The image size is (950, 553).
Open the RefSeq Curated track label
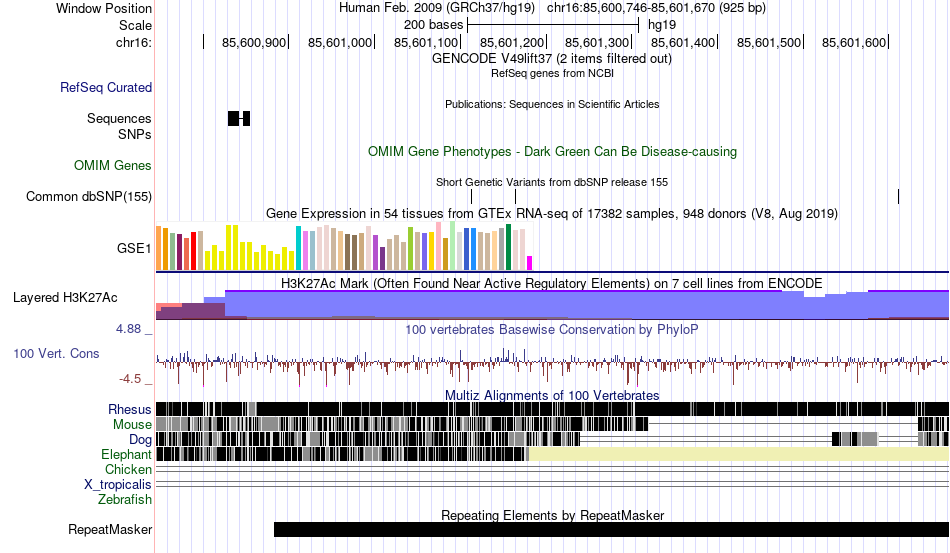pos(105,87)
